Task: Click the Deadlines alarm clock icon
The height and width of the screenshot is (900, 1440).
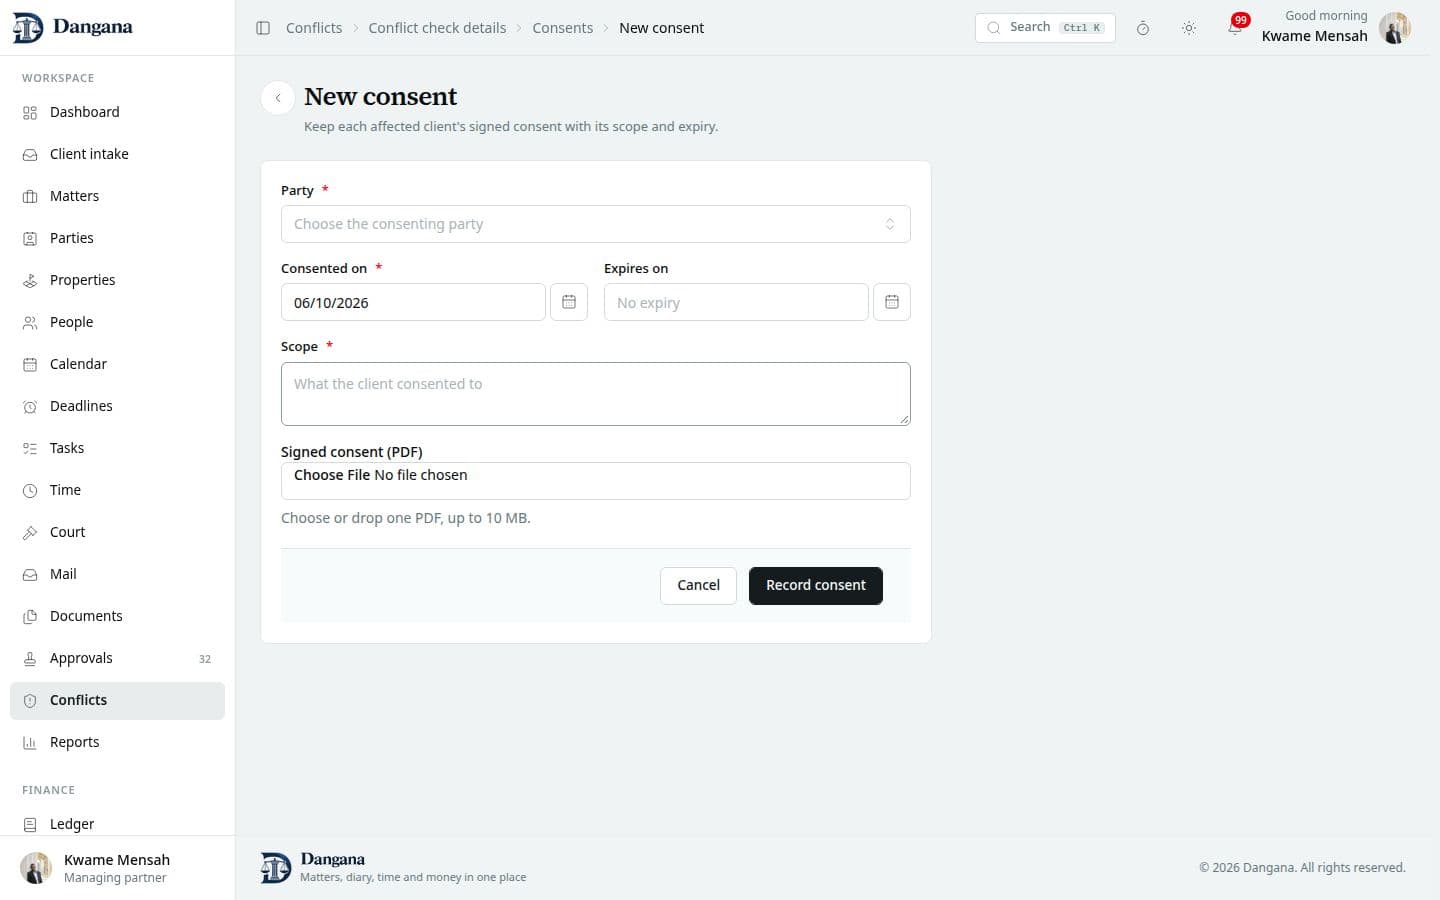Action: pyautogui.click(x=30, y=407)
